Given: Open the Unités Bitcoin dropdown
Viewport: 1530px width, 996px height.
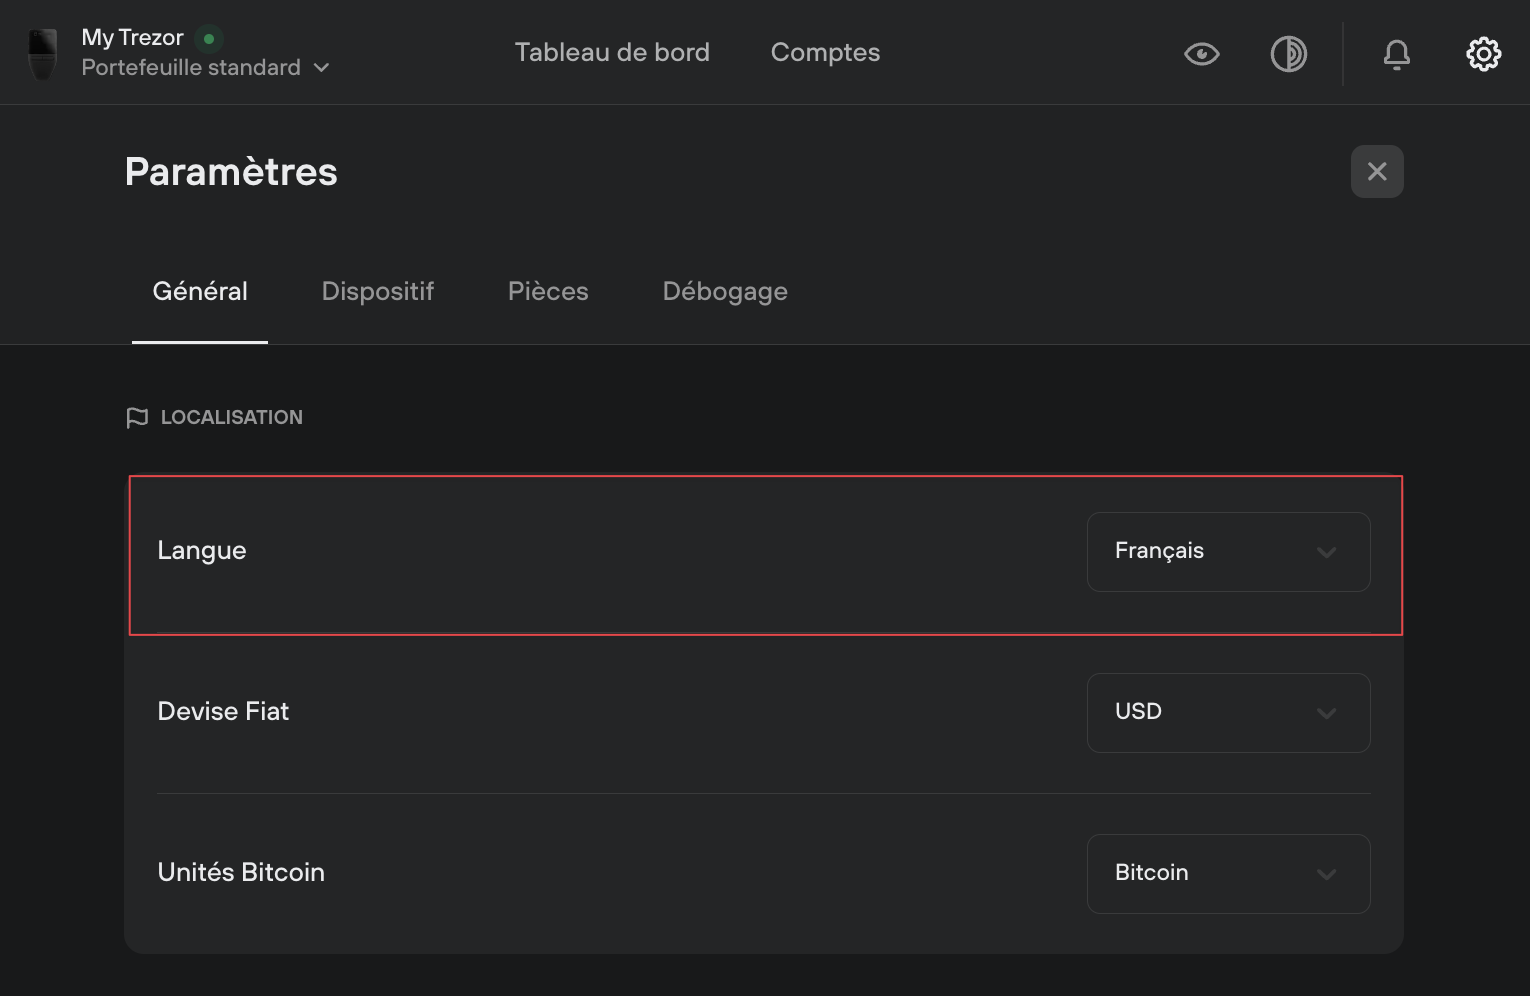Looking at the screenshot, I should pos(1228,874).
